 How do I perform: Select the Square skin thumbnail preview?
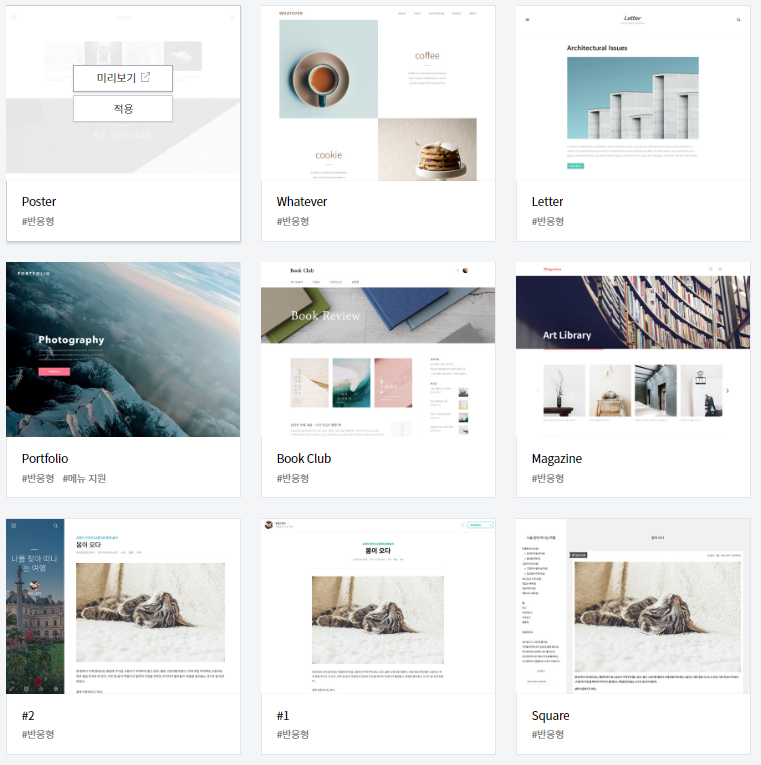pos(633,606)
